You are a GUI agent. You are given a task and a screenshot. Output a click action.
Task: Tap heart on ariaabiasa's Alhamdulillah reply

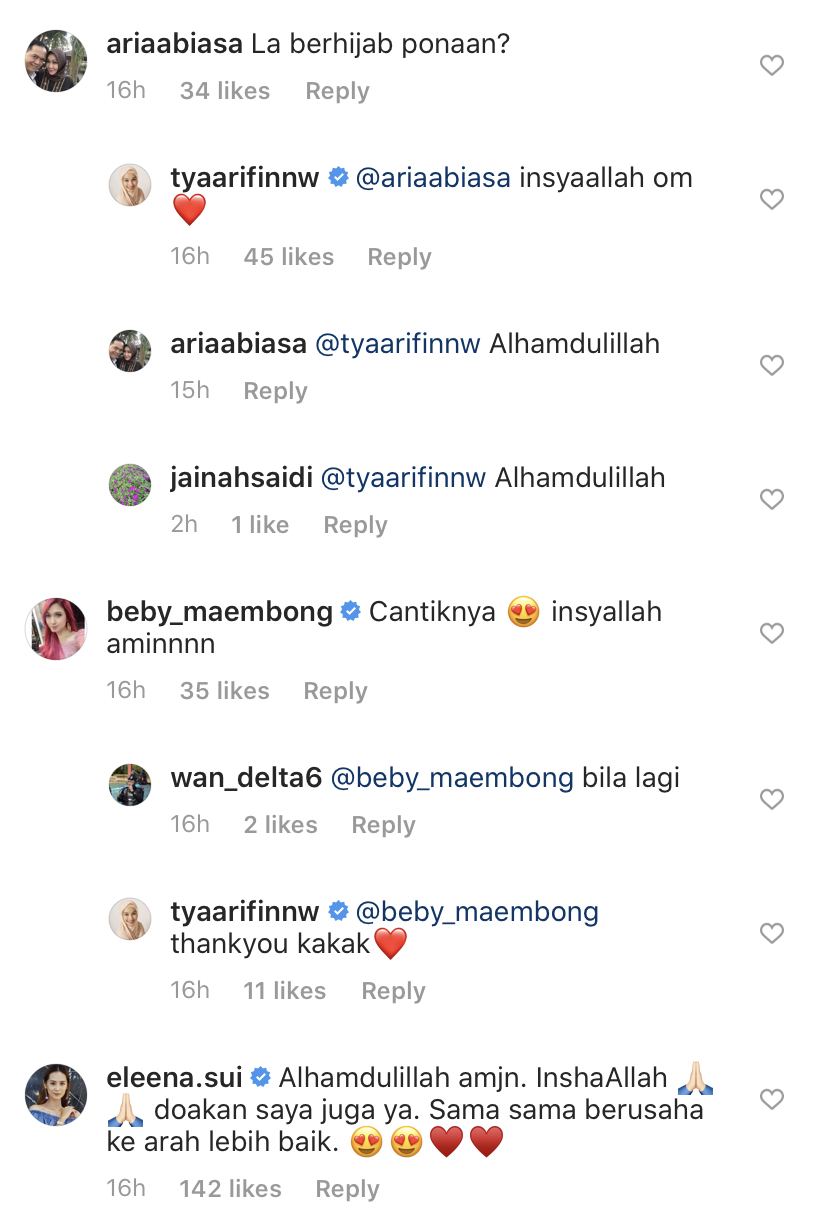coord(771,366)
